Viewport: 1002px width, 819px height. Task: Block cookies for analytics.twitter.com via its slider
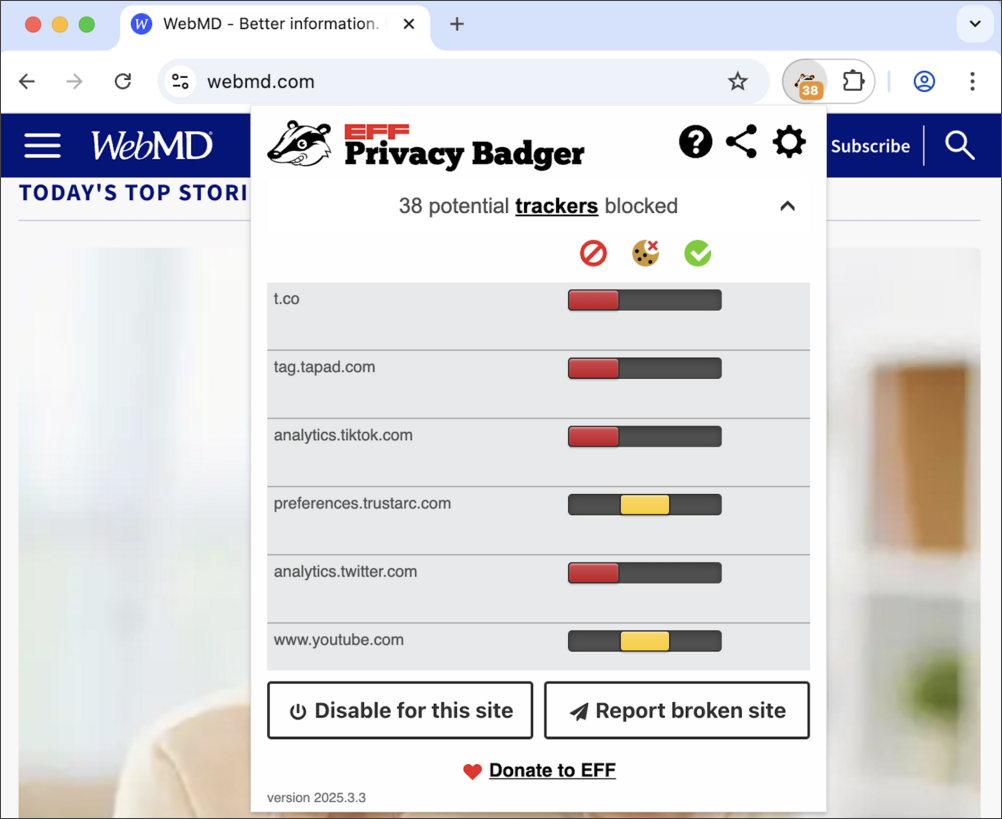coord(645,572)
